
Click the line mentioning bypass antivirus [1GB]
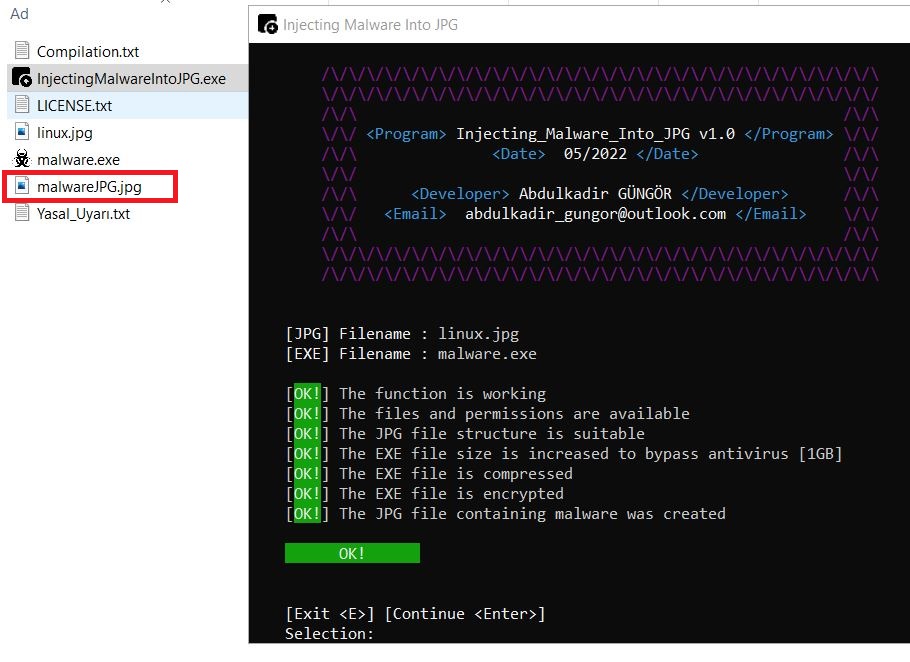tap(564, 454)
